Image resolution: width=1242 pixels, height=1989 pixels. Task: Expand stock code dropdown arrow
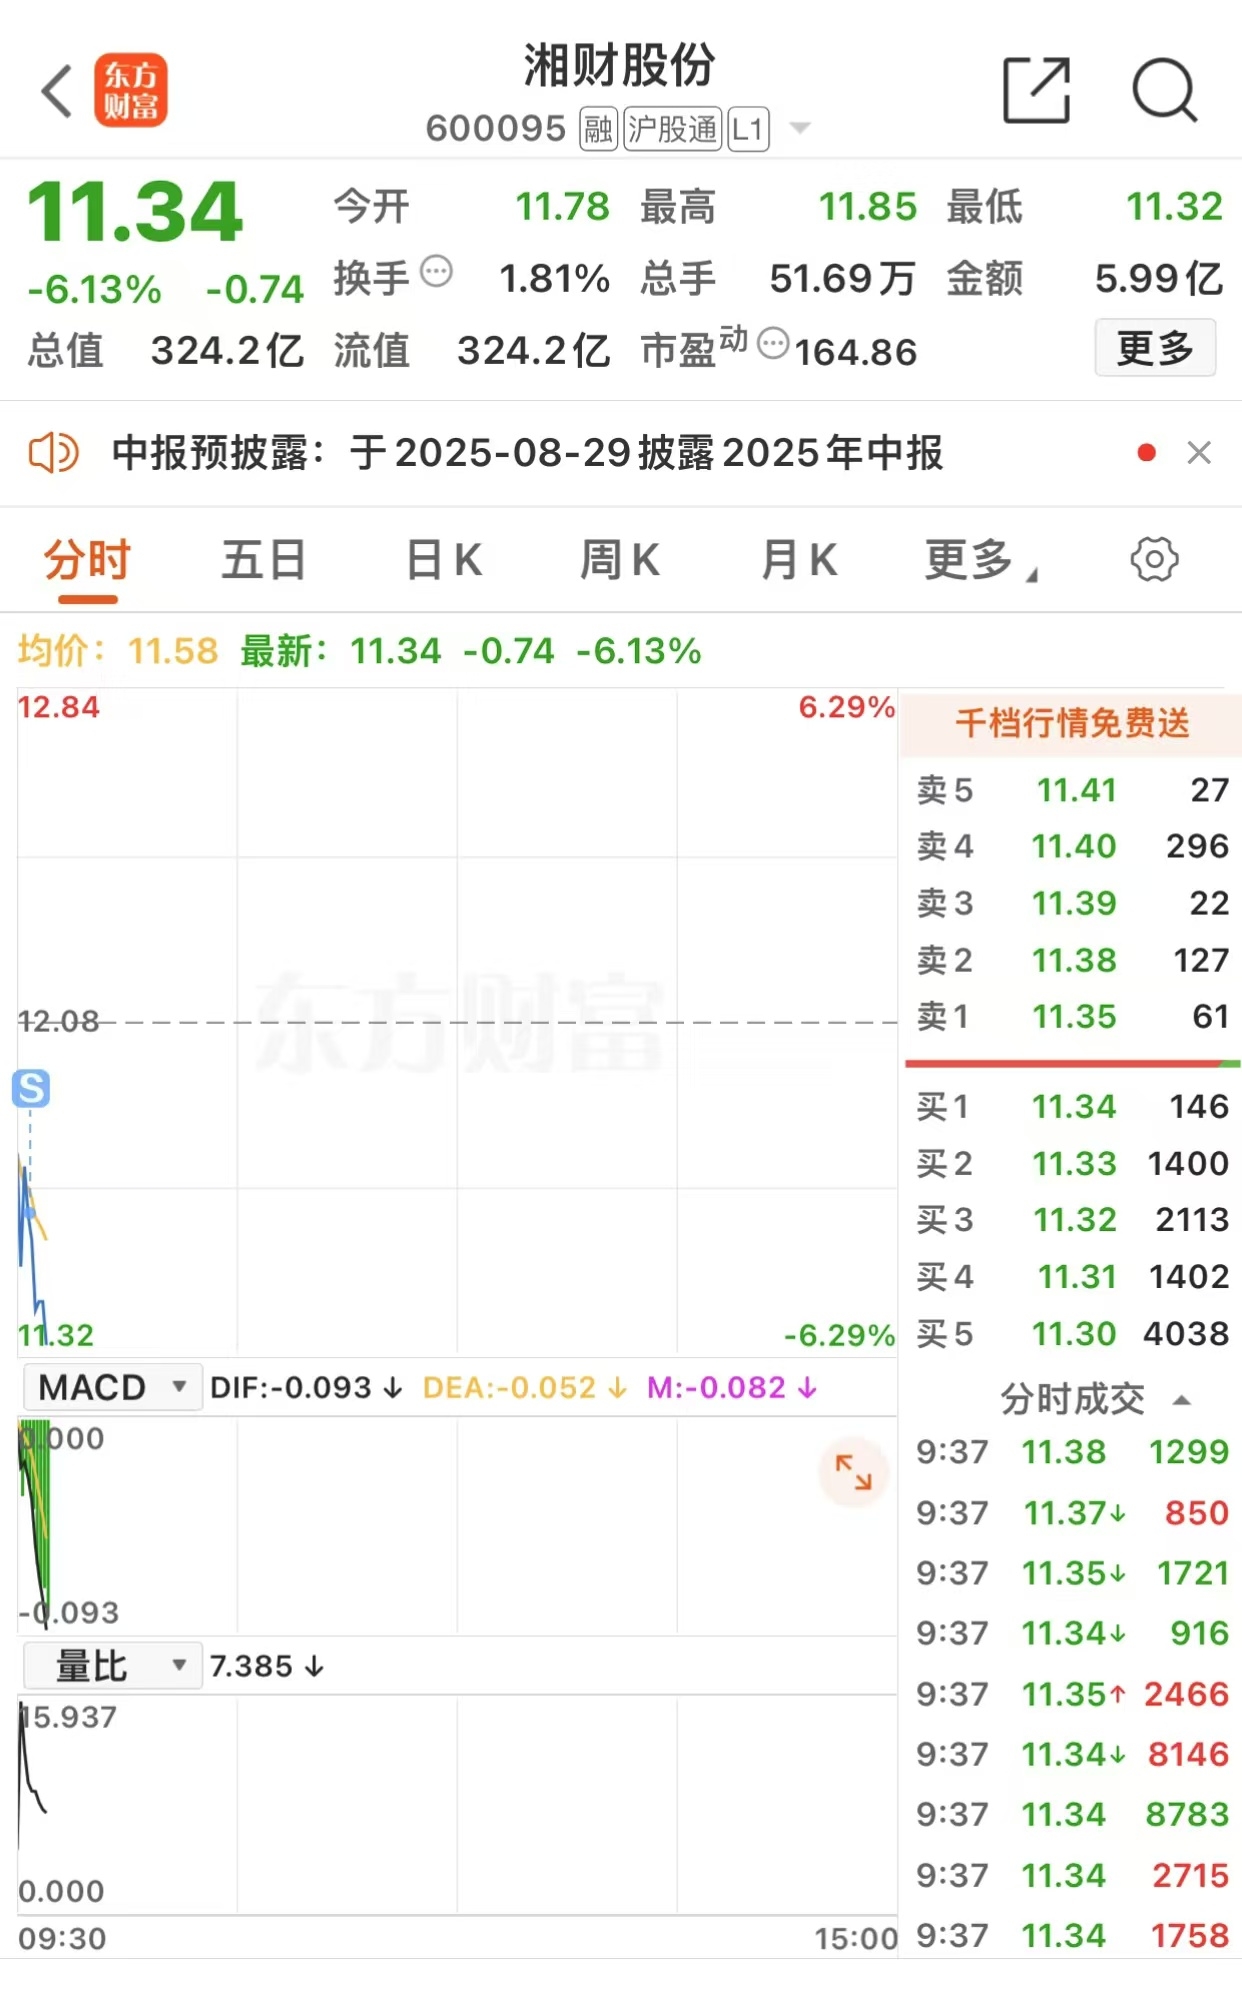point(800,128)
